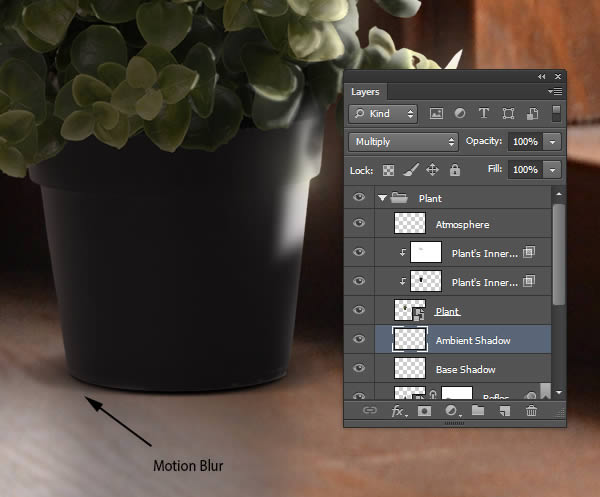The height and width of the screenshot is (497, 600).
Task: Click layers list scrollbar up arrow
Action: pos(559,194)
